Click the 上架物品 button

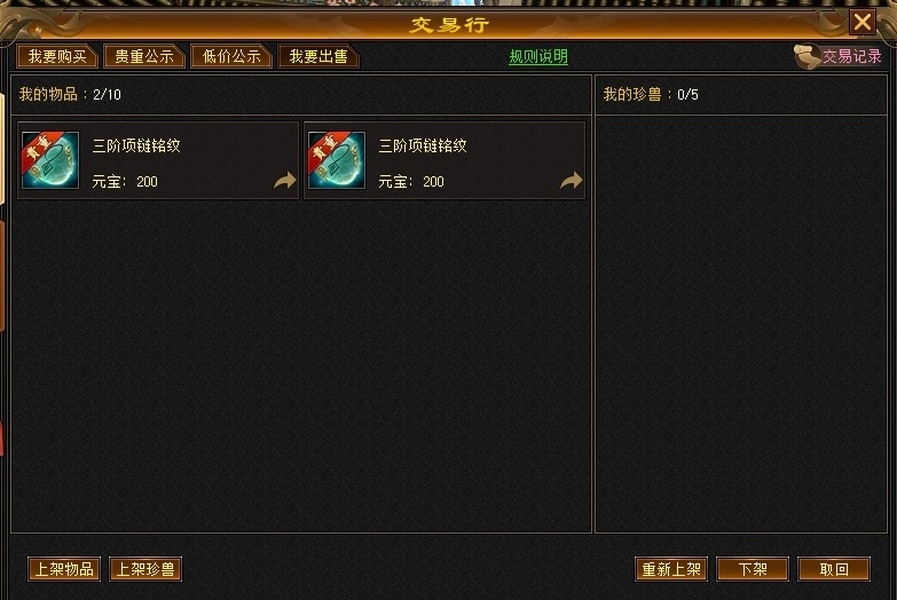click(64, 569)
